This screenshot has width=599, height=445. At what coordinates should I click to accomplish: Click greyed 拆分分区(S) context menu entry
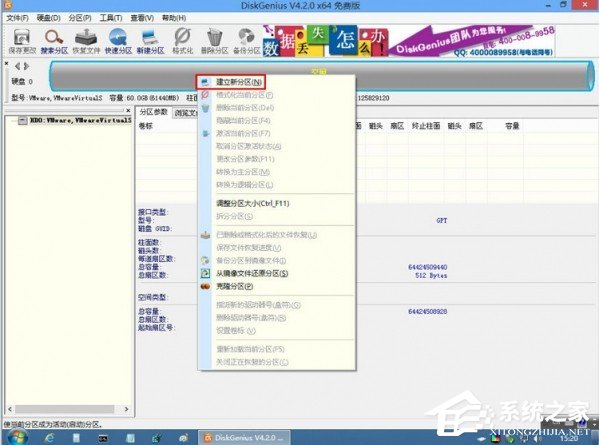(x=234, y=216)
